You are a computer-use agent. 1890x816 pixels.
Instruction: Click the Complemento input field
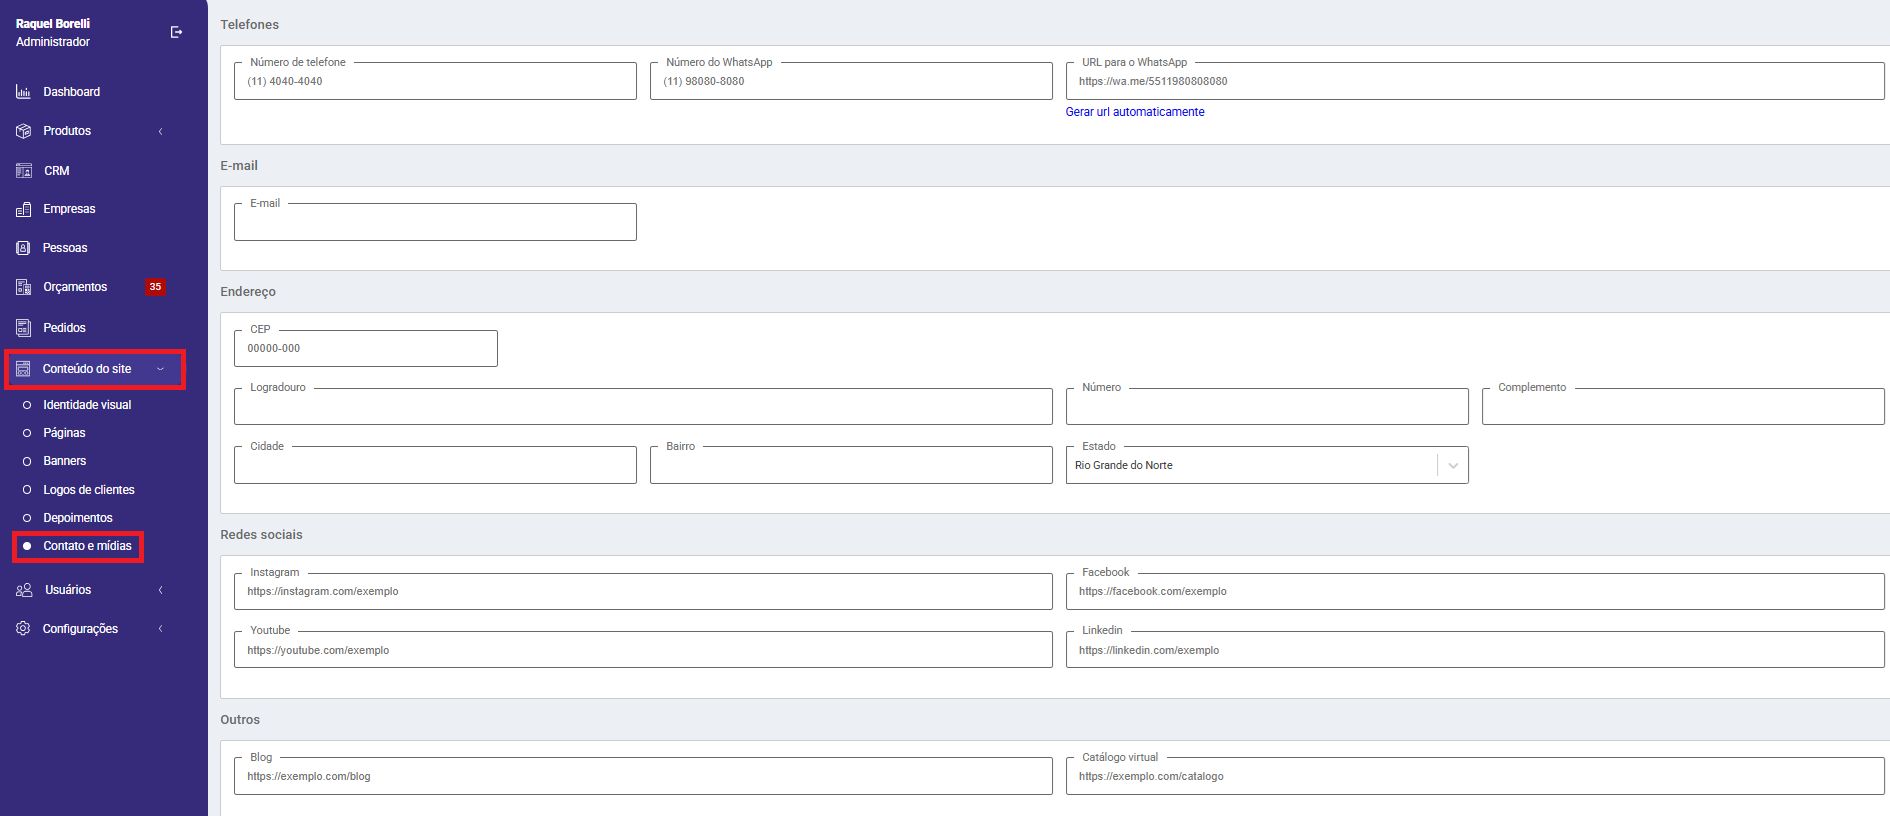pos(1683,406)
